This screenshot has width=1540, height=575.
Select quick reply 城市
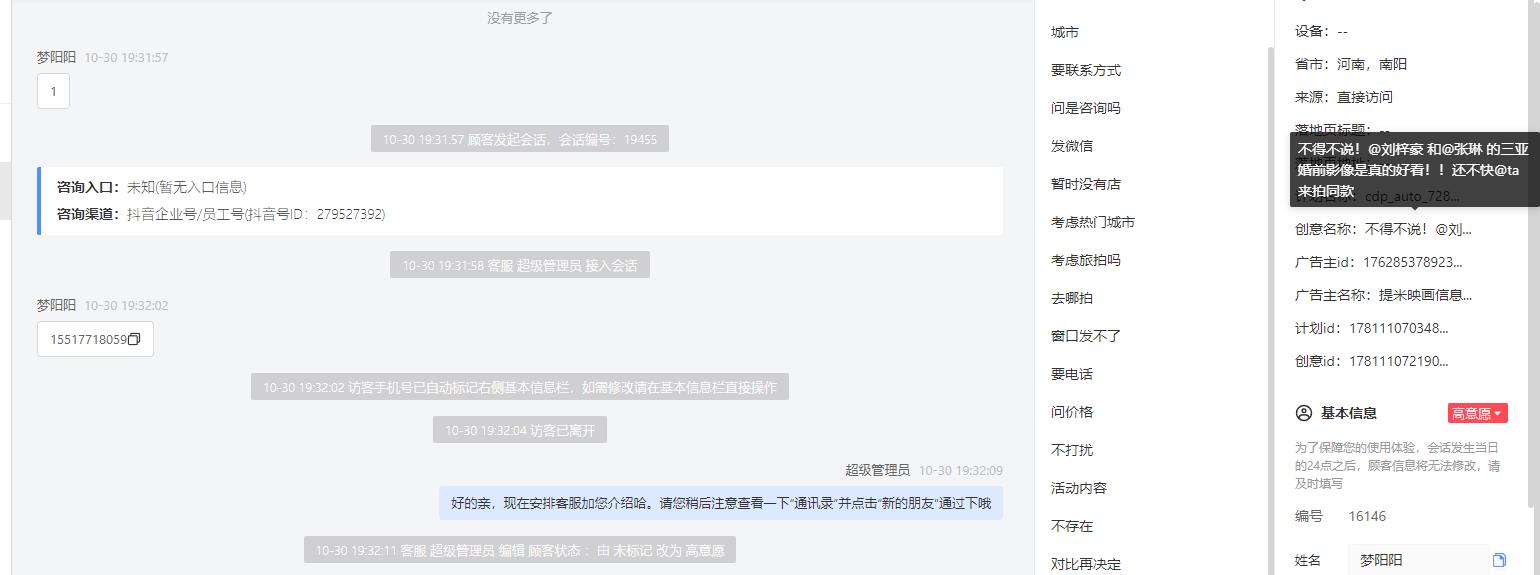click(1065, 32)
